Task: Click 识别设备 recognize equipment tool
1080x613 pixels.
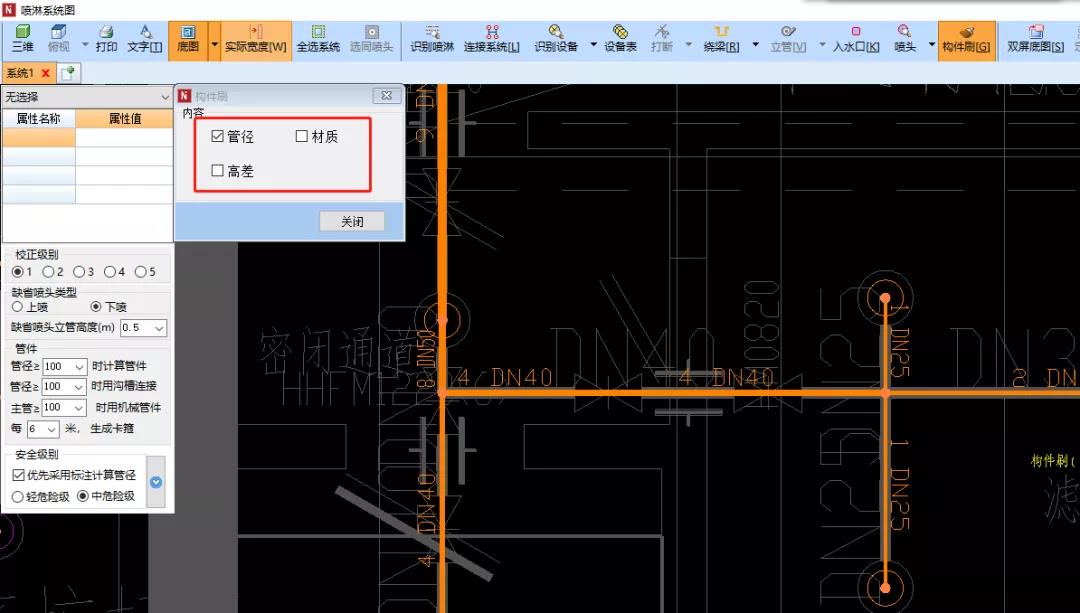Action: [556, 39]
